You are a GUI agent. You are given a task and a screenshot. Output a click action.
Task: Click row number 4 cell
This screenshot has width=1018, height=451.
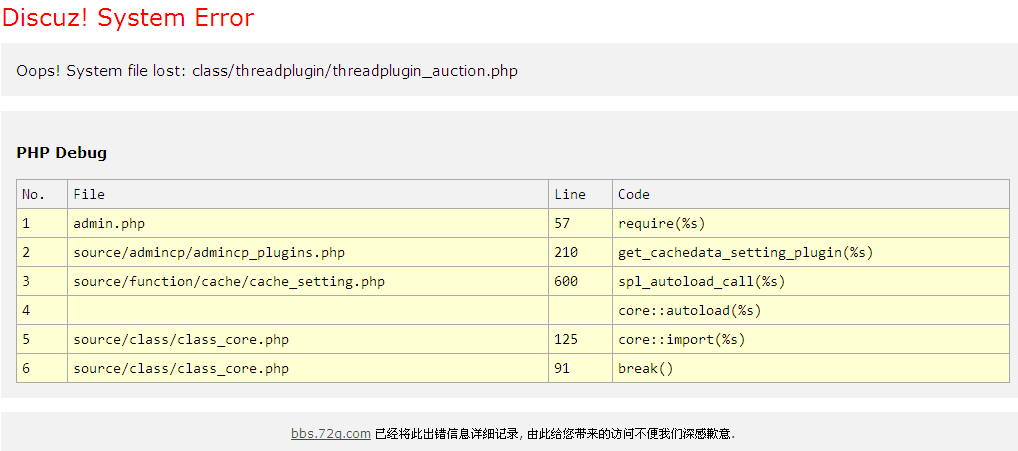[x=42, y=310]
